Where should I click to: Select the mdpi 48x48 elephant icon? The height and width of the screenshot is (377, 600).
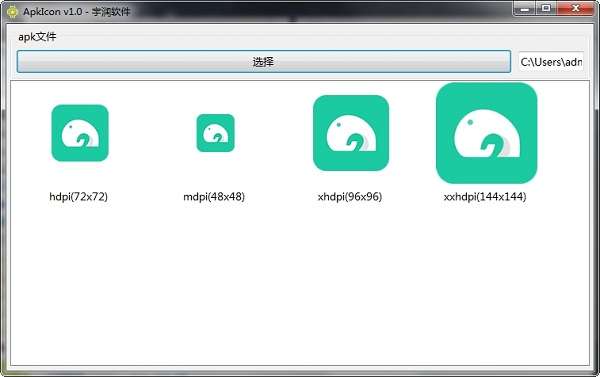(x=215, y=133)
